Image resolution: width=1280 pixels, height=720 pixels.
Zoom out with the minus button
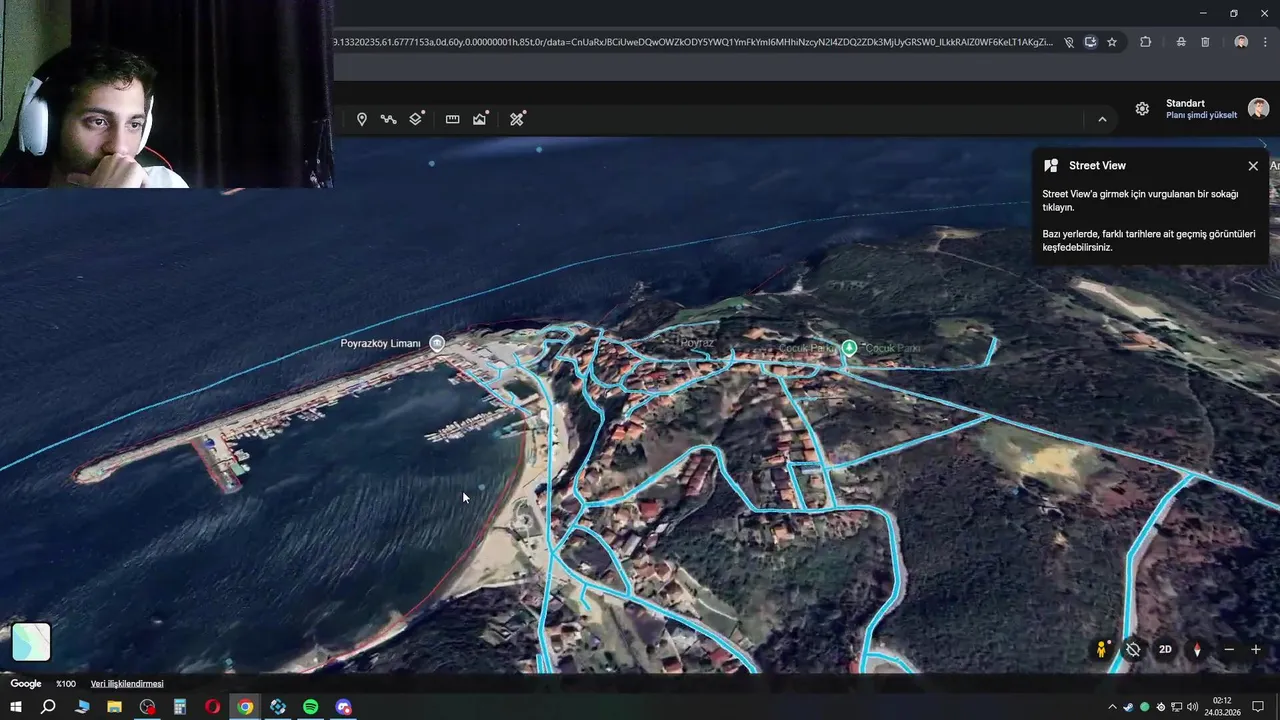(1229, 649)
